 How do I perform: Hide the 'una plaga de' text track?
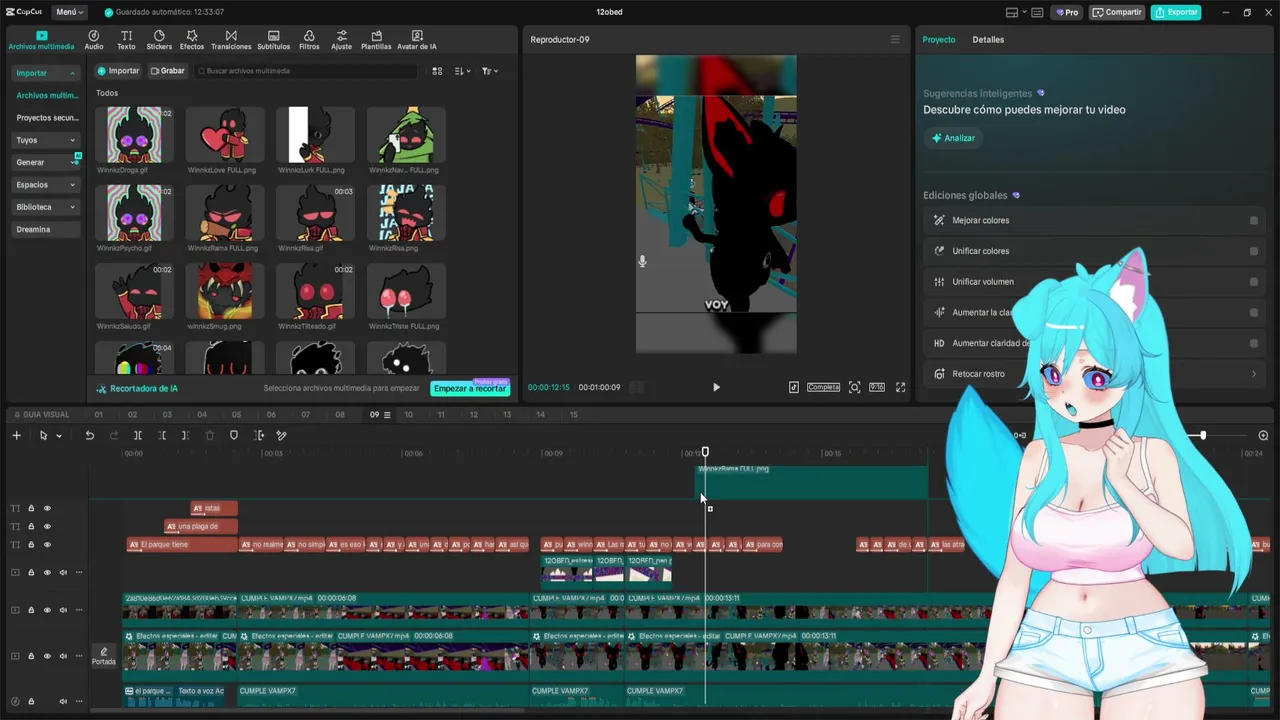47,526
